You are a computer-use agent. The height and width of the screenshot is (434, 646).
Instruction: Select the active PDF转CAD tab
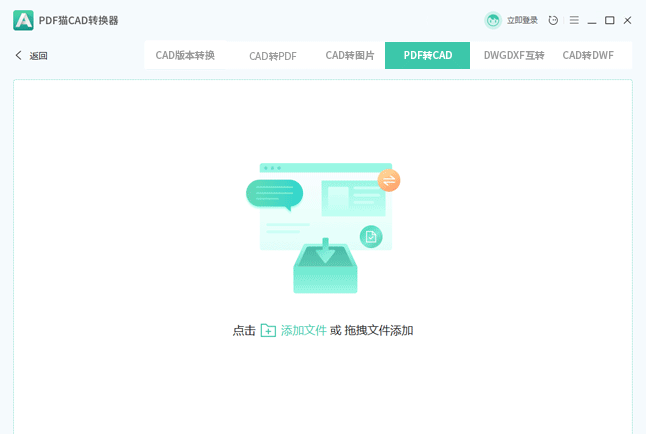click(x=427, y=56)
